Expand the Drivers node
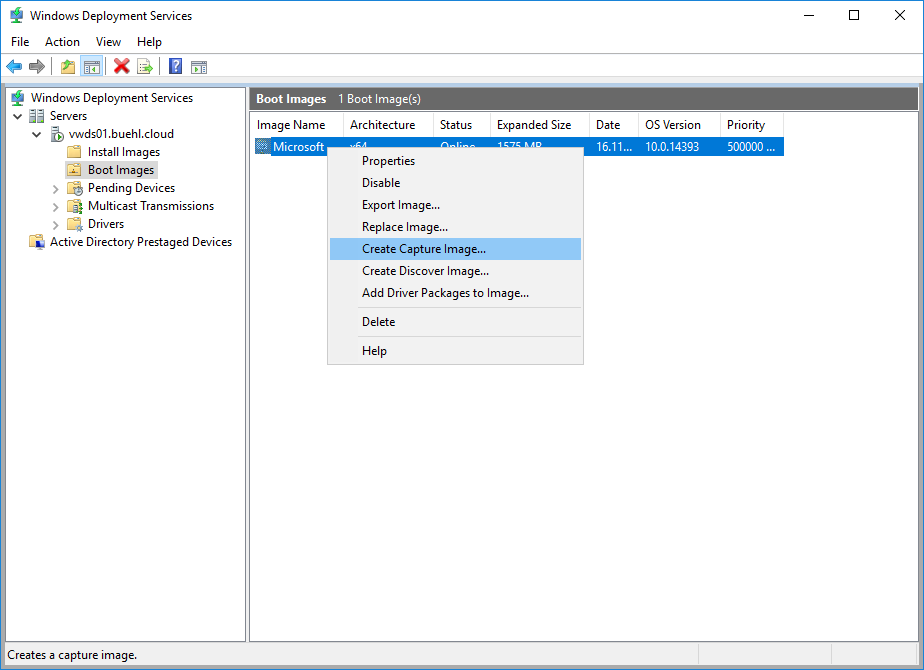 pyautogui.click(x=55, y=225)
